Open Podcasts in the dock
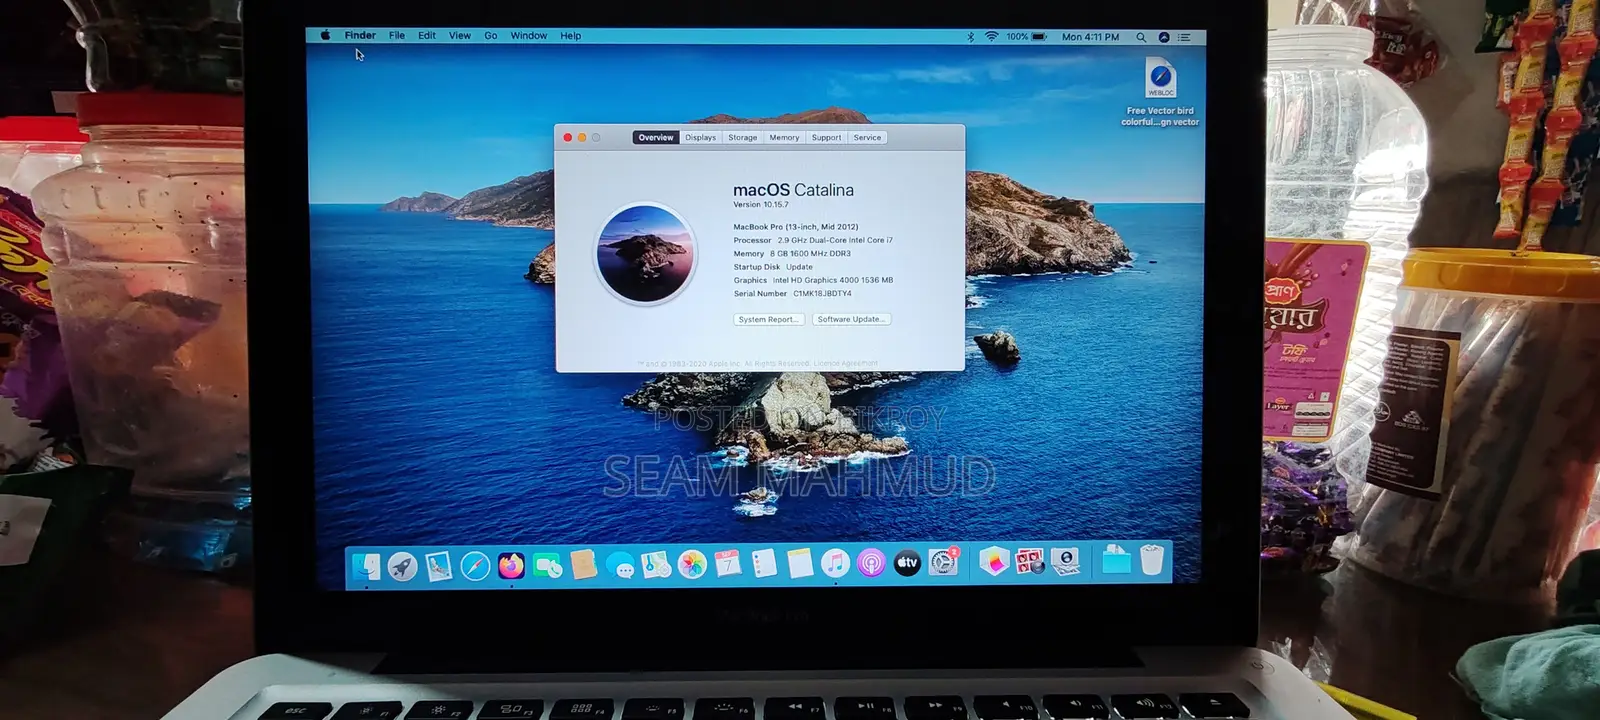 [871, 564]
